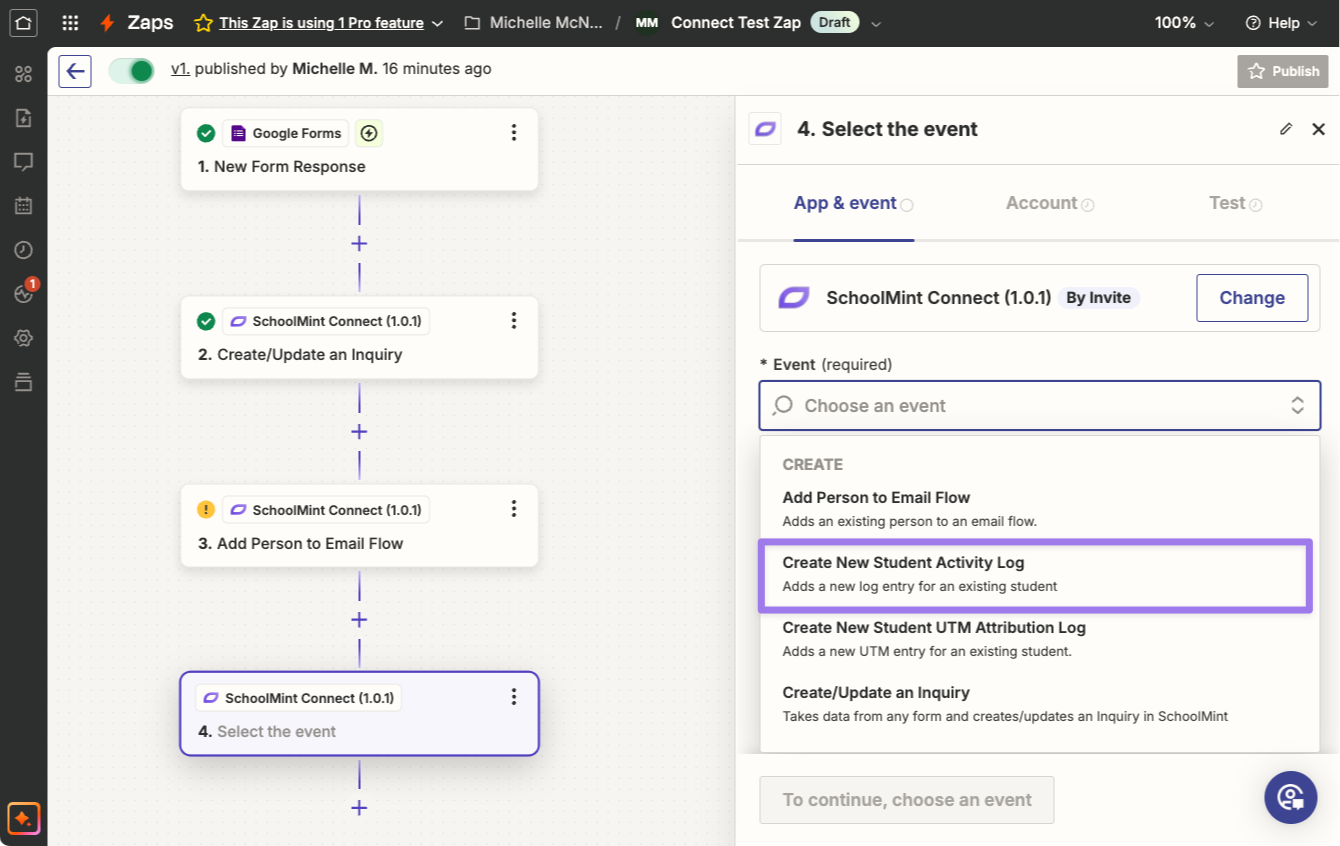Open the document-with-plus icon in left sidebar
Screen dimensions: 1340x846
click(x=23, y=118)
